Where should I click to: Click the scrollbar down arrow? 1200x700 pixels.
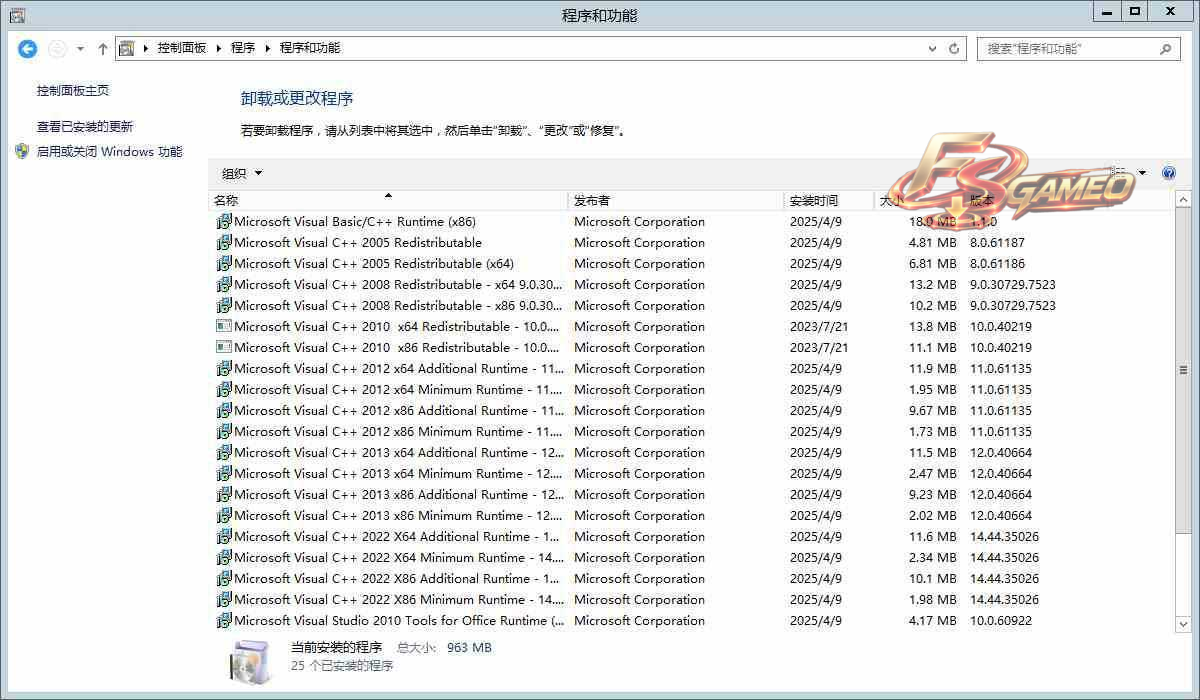pyautogui.click(x=1184, y=624)
